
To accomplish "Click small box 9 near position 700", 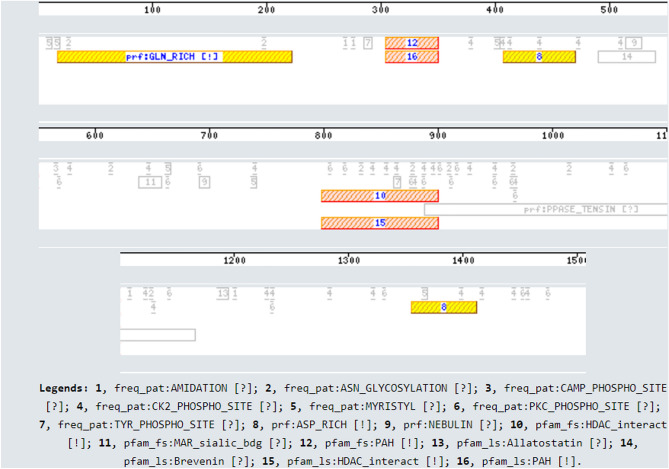I will pyautogui.click(x=204, y=182).
